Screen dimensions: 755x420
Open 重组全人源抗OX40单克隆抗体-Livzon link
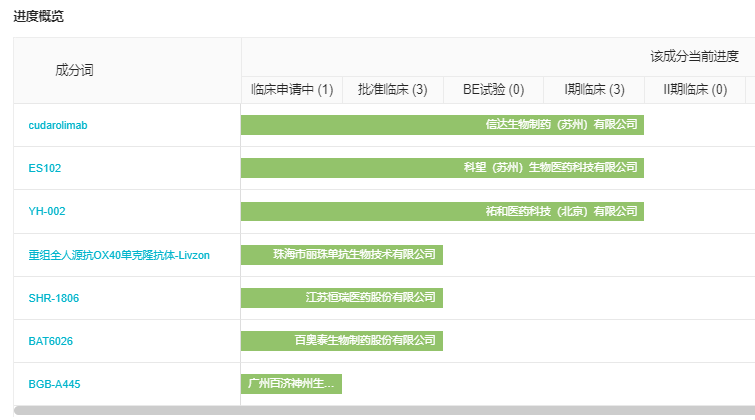click(x=119, y=255)
